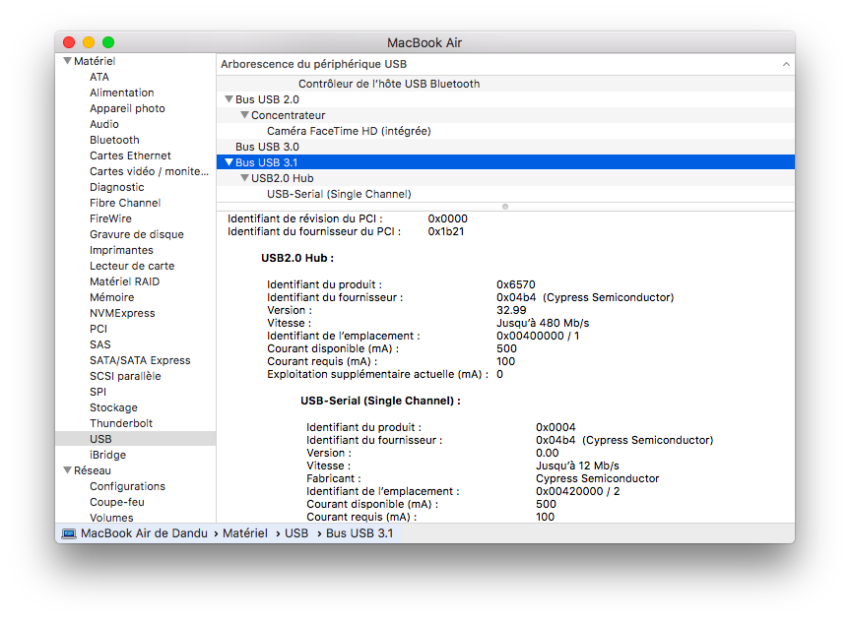
Task: Select Diagnostic in the sidebar
Action: click(x=117, y=187)
